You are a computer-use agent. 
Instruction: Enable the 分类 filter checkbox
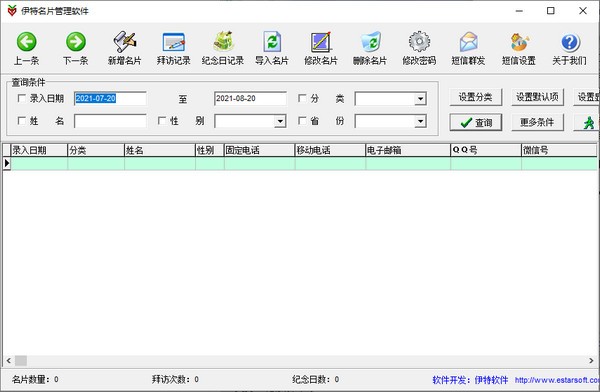[x=302, y=98]
